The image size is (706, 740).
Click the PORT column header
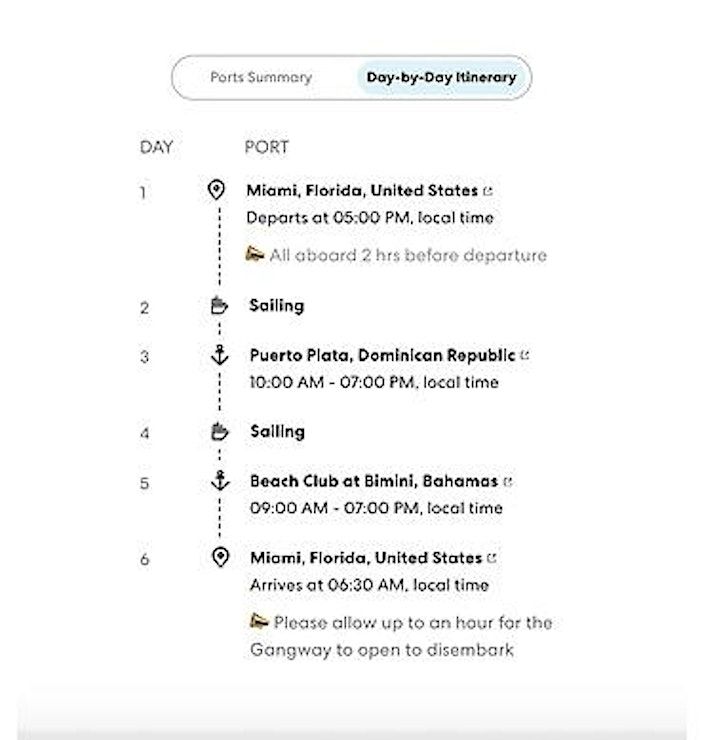(x=266, y=147)
